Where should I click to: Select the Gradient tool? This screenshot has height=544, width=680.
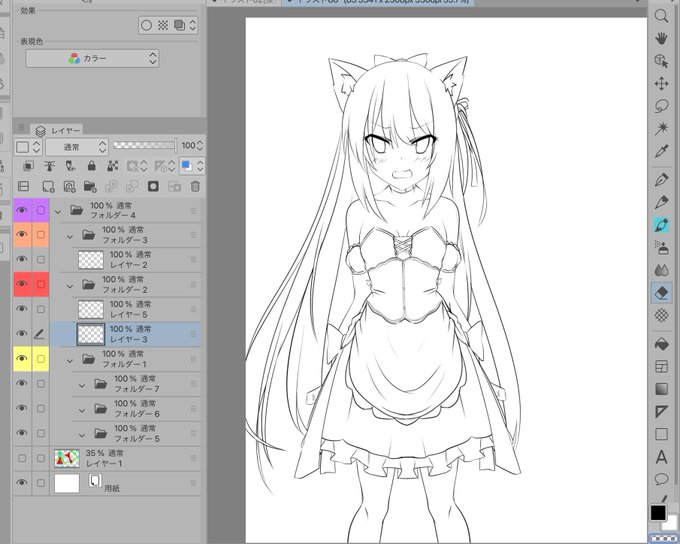(661, 389)
